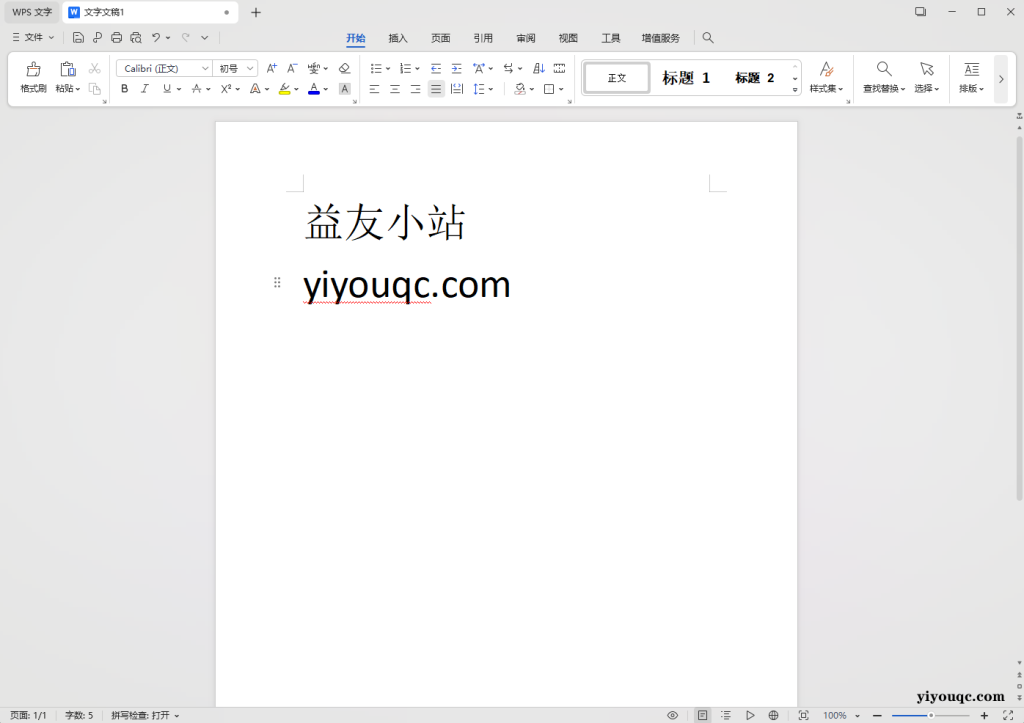Toggle the highlight color on selected text
This screenshot has height=723, width=1024.
pyautogui.click(x=284, y=88)
